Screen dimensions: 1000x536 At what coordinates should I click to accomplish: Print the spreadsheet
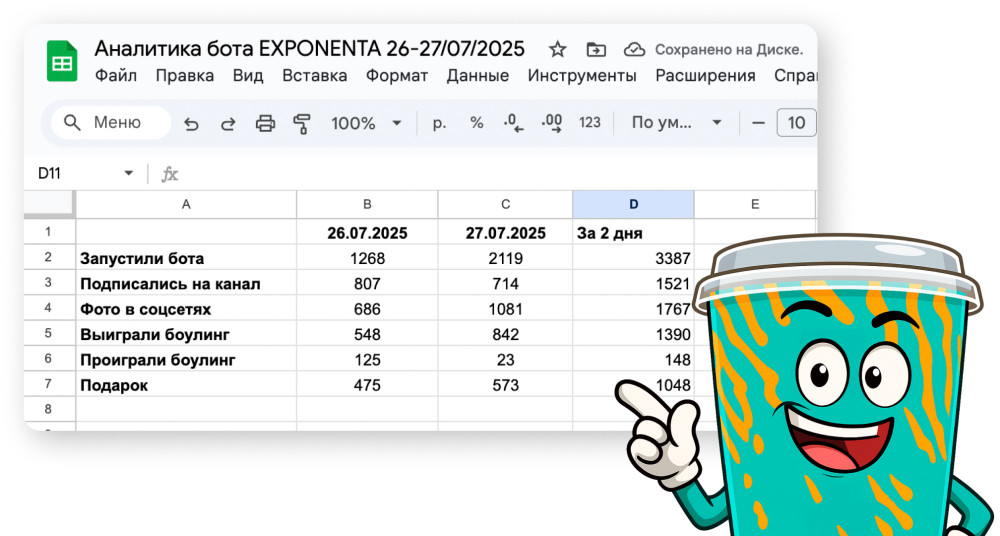(265, 123)
